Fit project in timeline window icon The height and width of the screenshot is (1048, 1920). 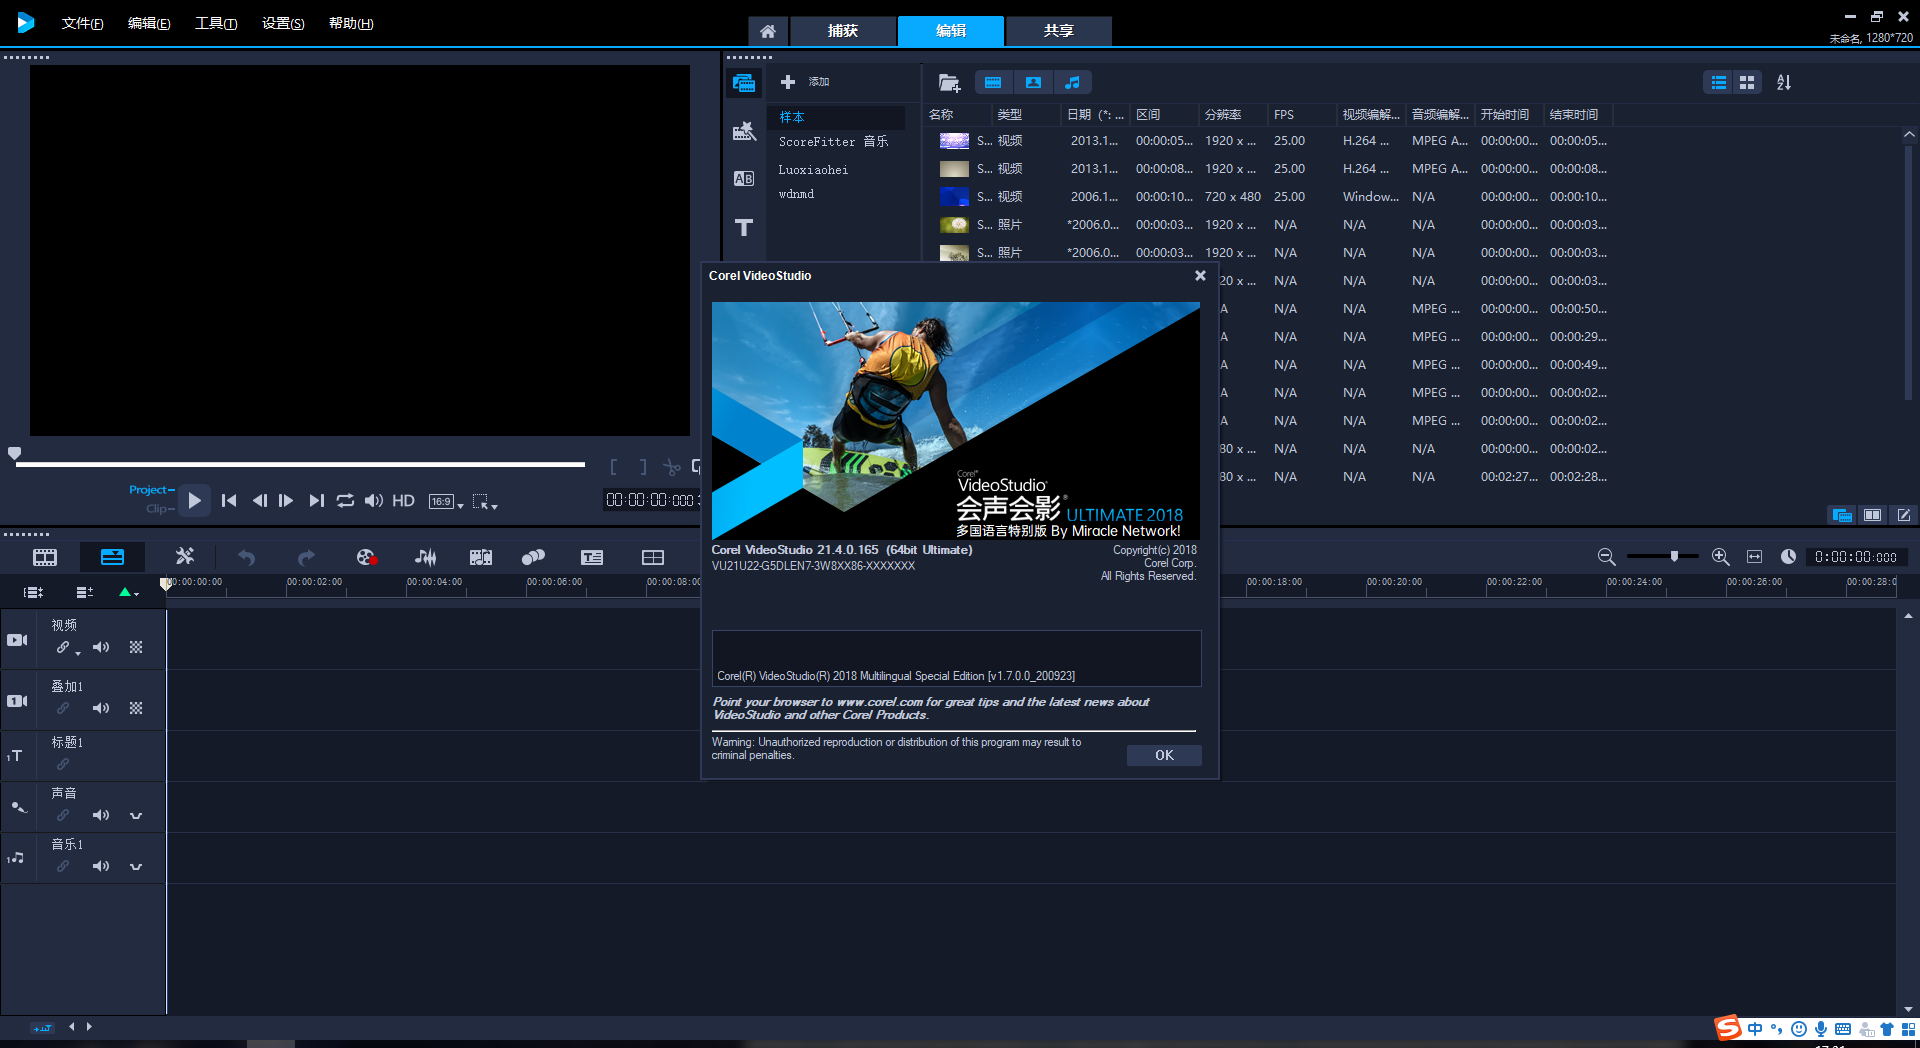[x=1754, y=557]
